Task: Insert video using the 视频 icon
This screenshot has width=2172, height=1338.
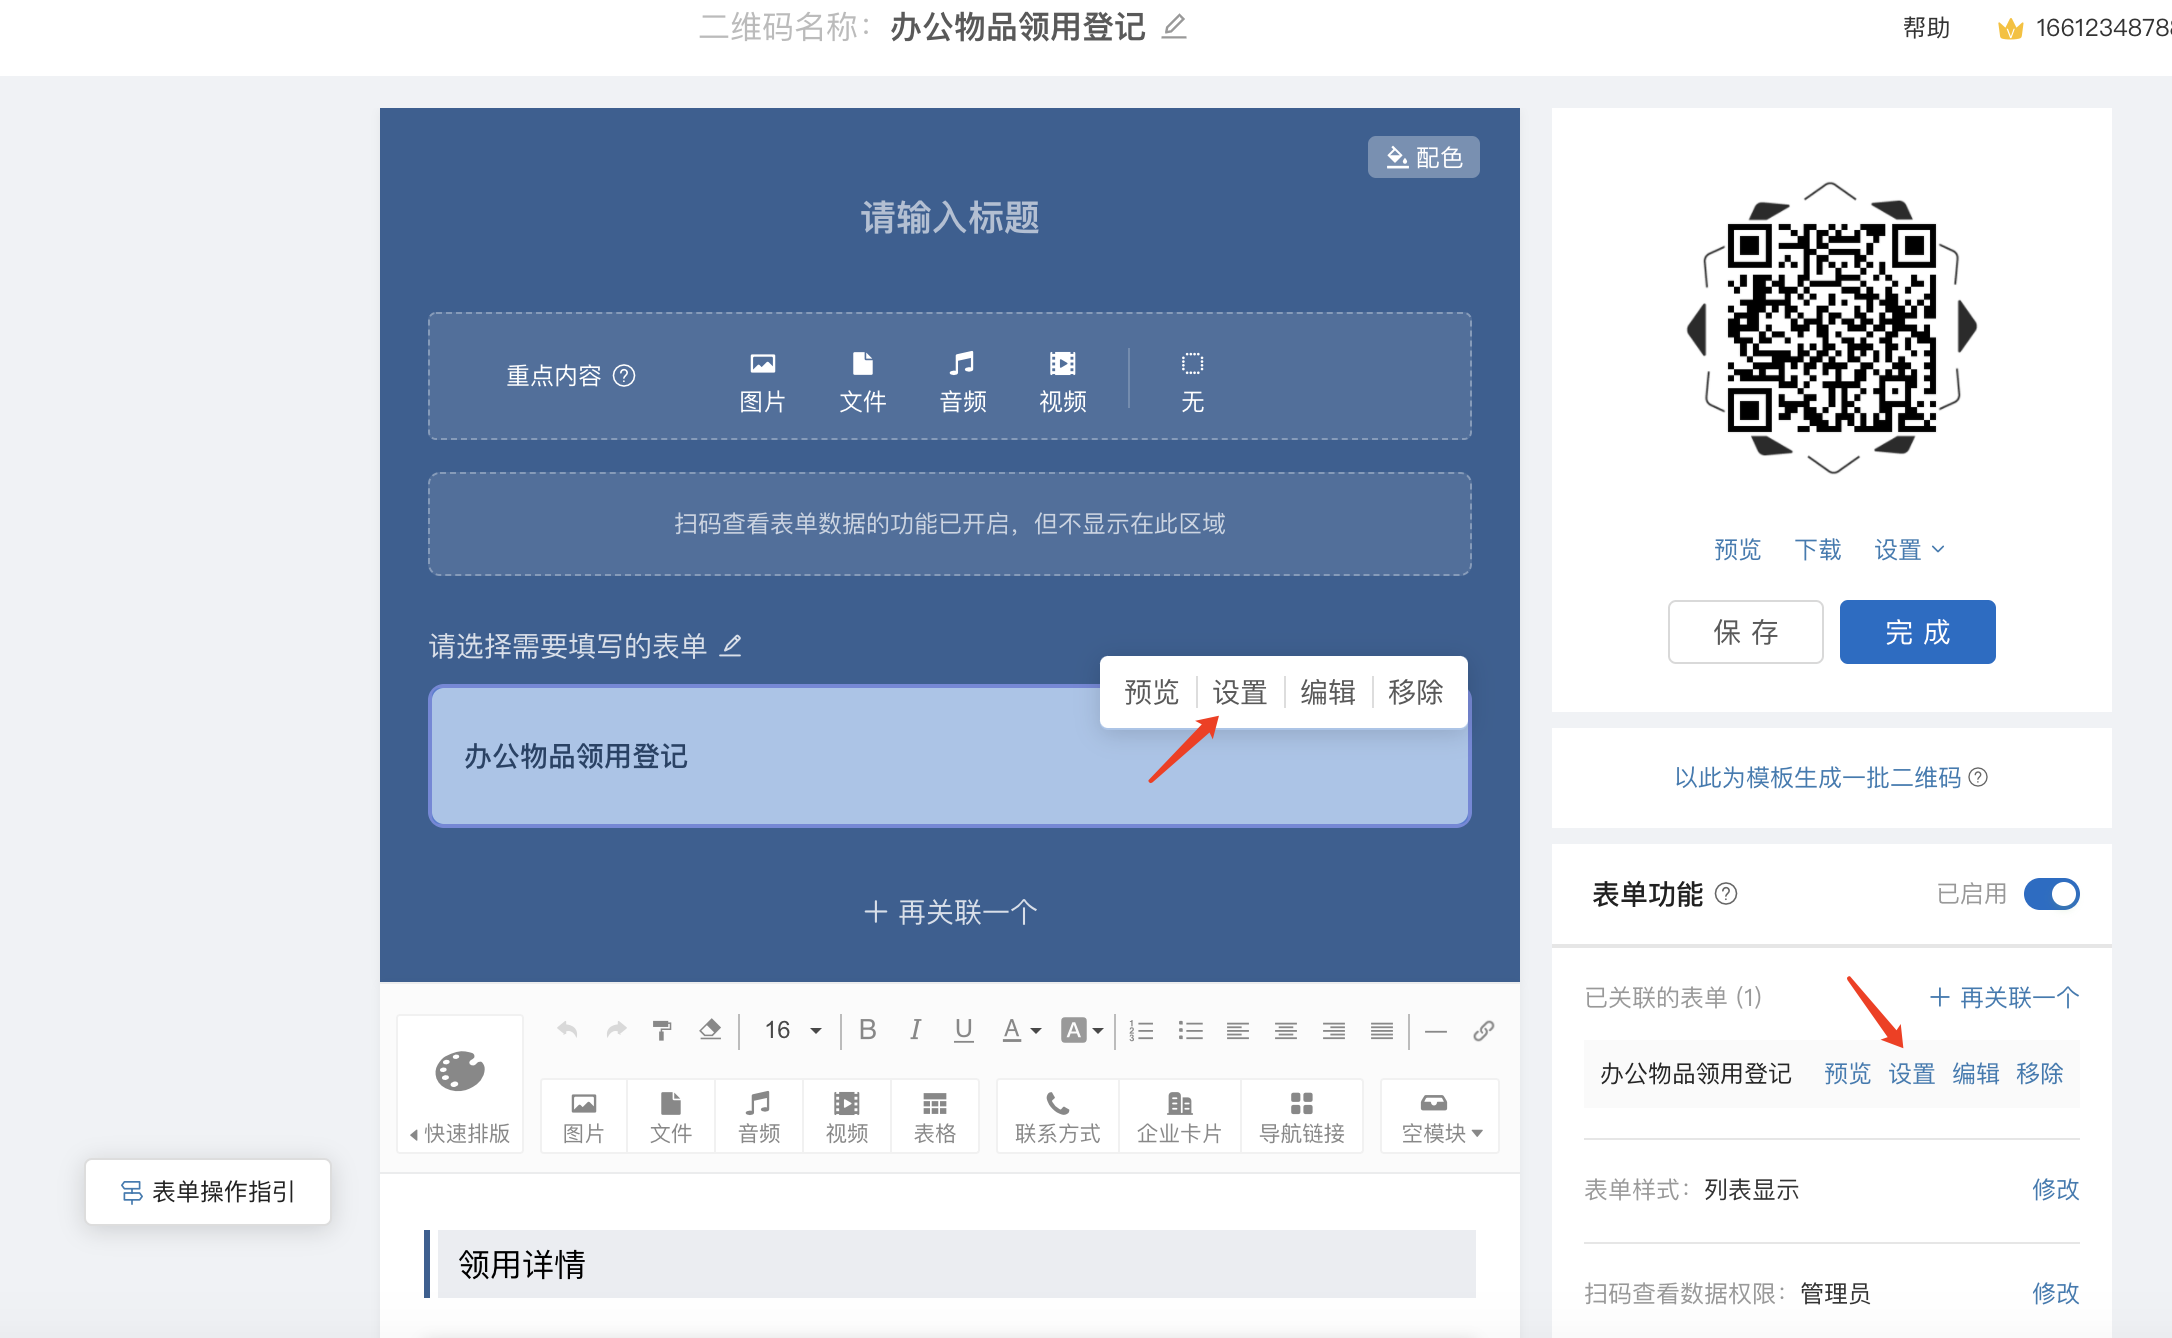Action: (x=846, y=1115)
